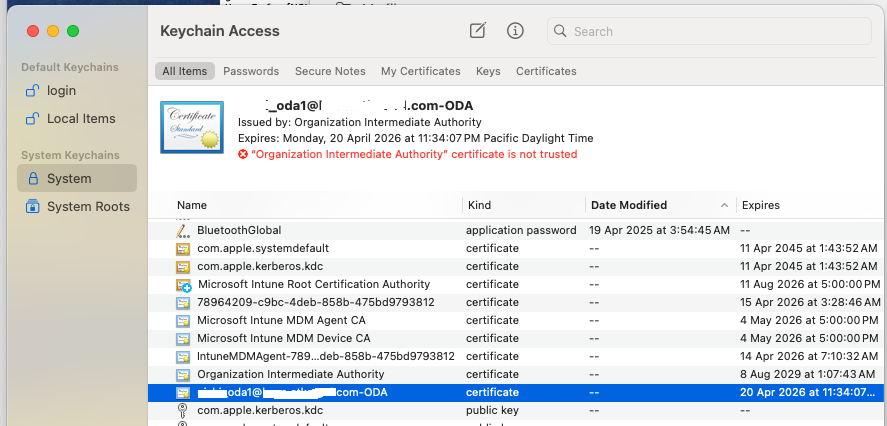887x426 pixels.
Task: Switch to the Secure Notes tab
Action: point(330,71)
